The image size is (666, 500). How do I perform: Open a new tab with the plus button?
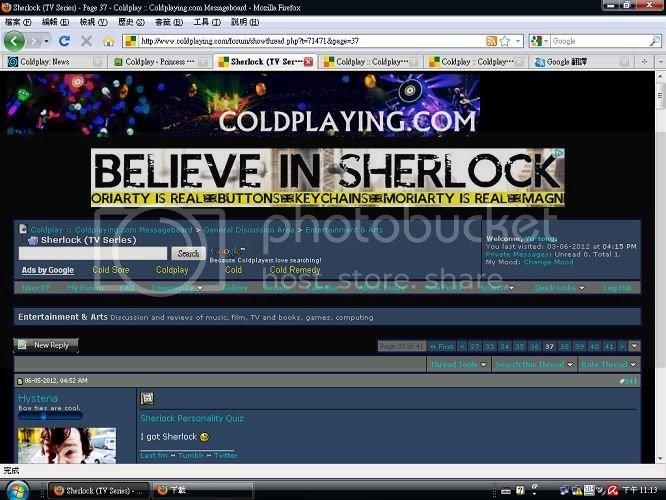pos(644,62)
